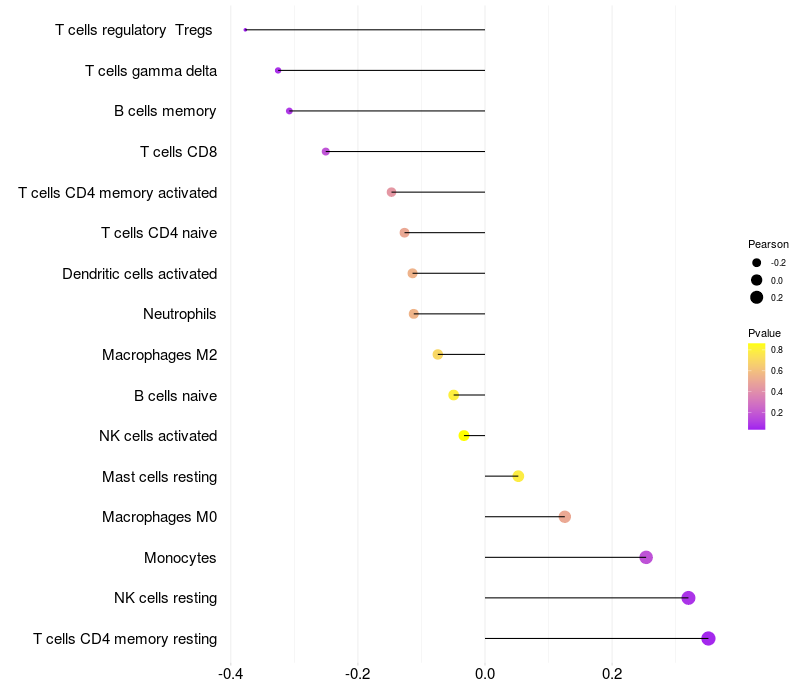Click the NK cells resting lollipop dot
The width and height of the screenshot is (800, 700).
(688, 598)
